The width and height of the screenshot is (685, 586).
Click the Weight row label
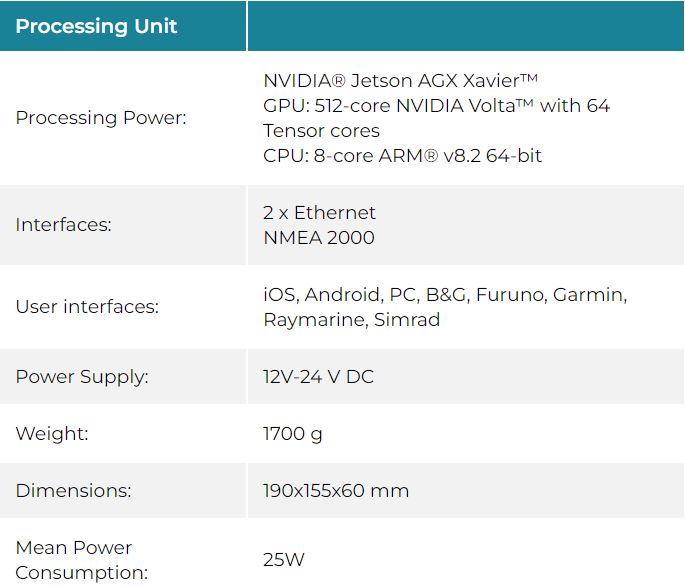[x=52, y=433]
